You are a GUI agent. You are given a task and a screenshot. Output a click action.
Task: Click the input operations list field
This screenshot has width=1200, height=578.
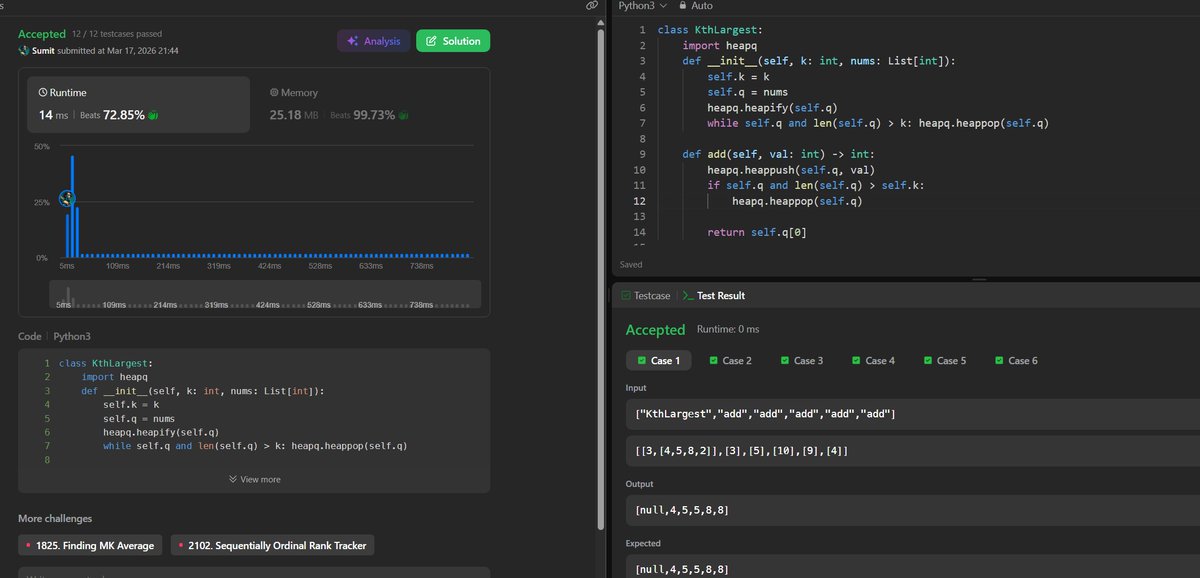tap(912, 414)
